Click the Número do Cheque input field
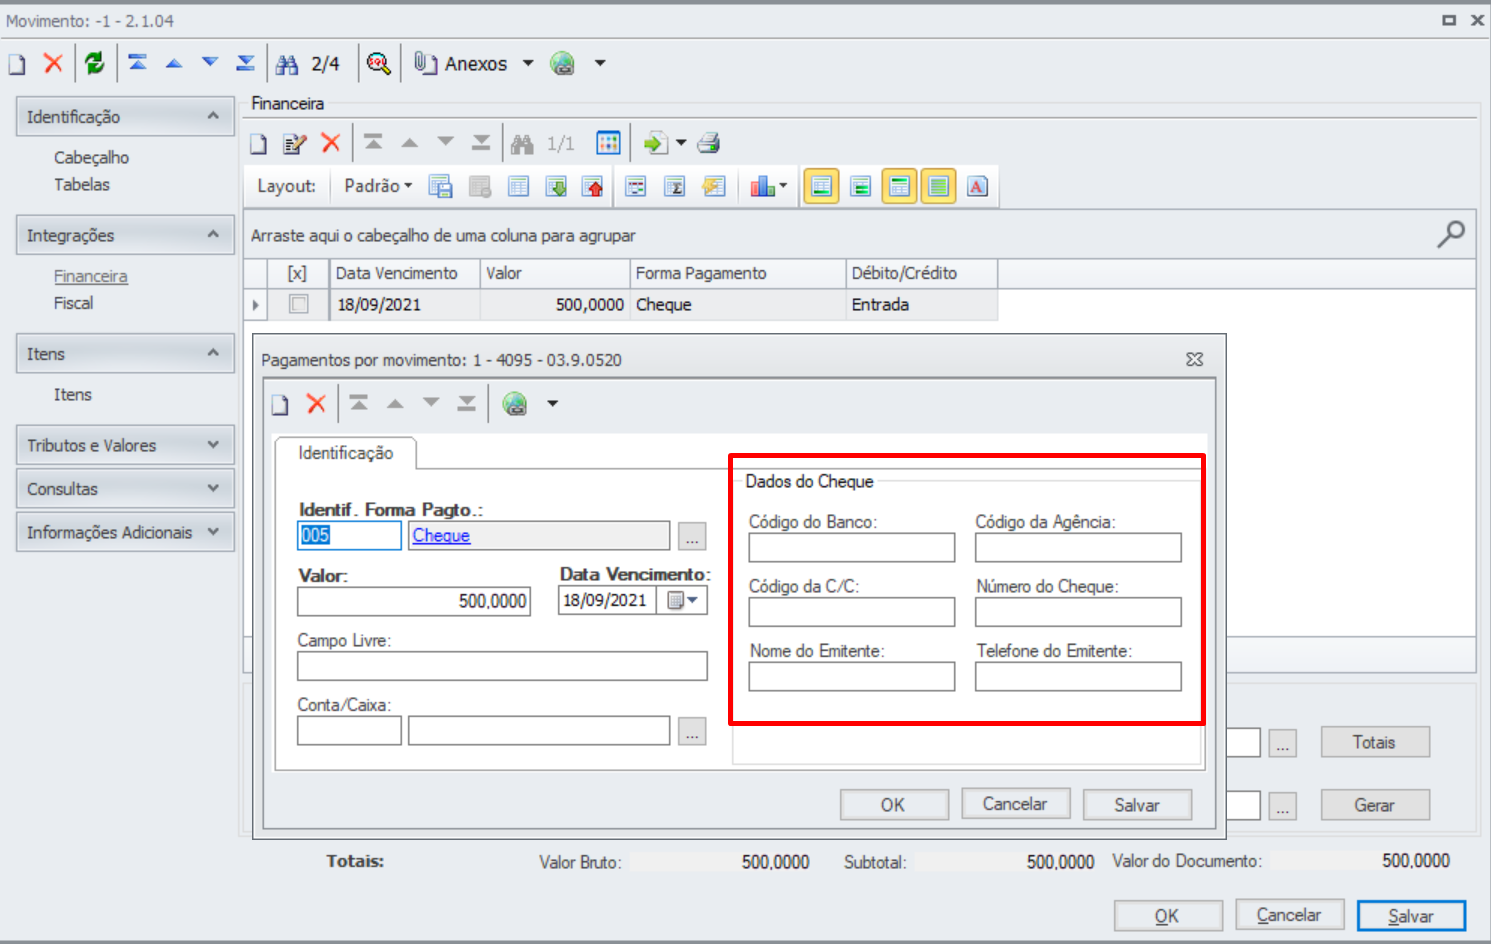This screenshot has width=1491, height=944. (x=1078, y=612)
